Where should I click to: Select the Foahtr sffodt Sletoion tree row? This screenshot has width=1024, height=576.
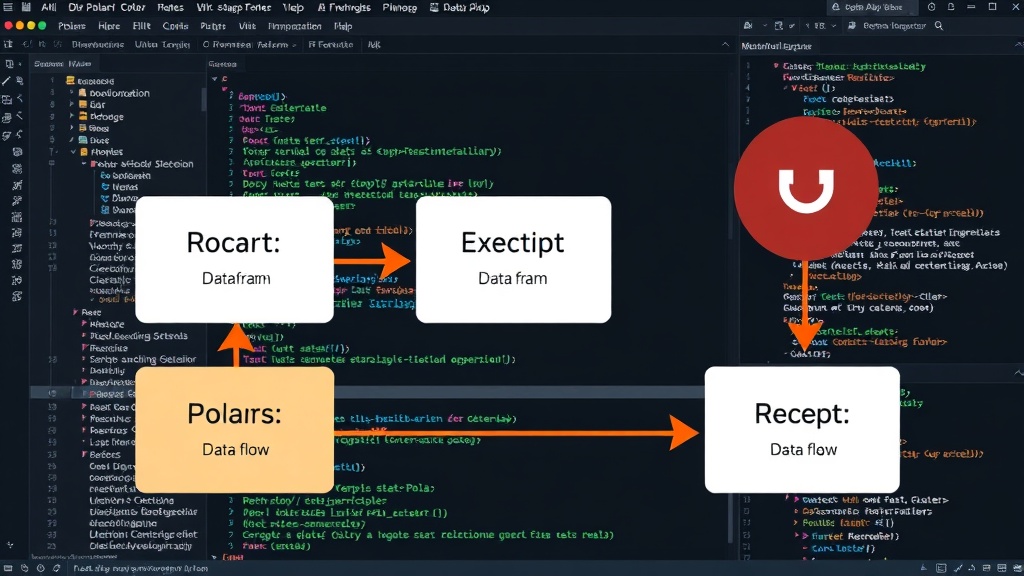pyautogui.click(x=142, y=164)
